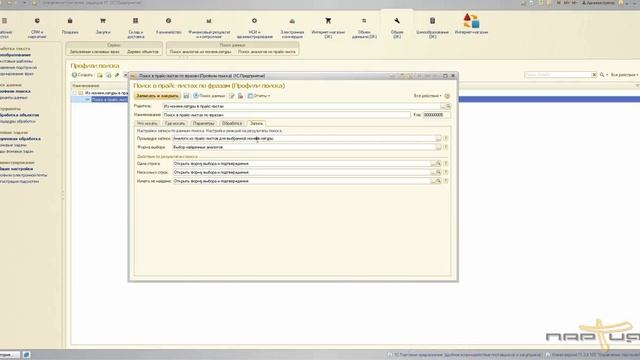640x360 pixels.
Task: Click the Создать button in Профили поиска
Action: click(x=82, y=75)
